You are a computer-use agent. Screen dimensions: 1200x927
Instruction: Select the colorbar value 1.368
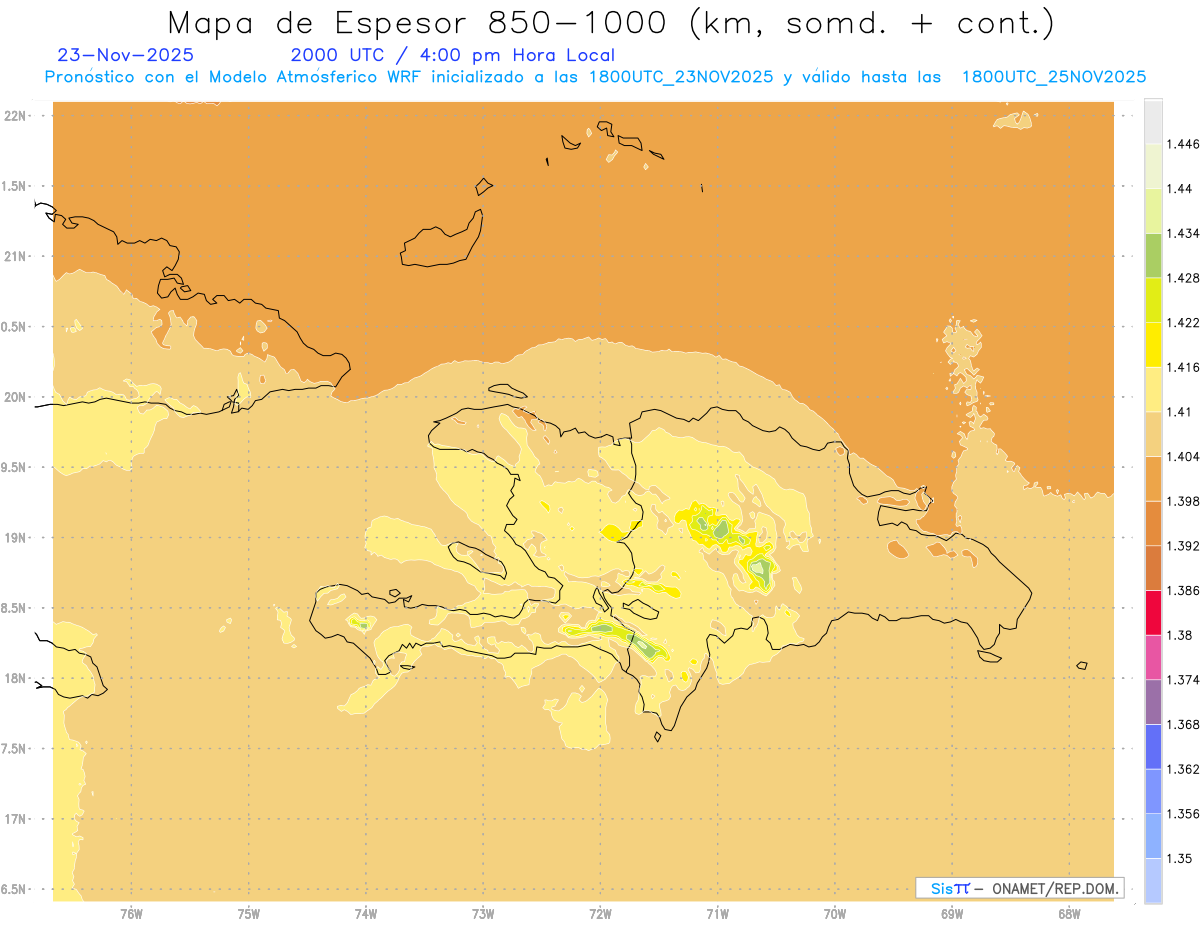1184,724
